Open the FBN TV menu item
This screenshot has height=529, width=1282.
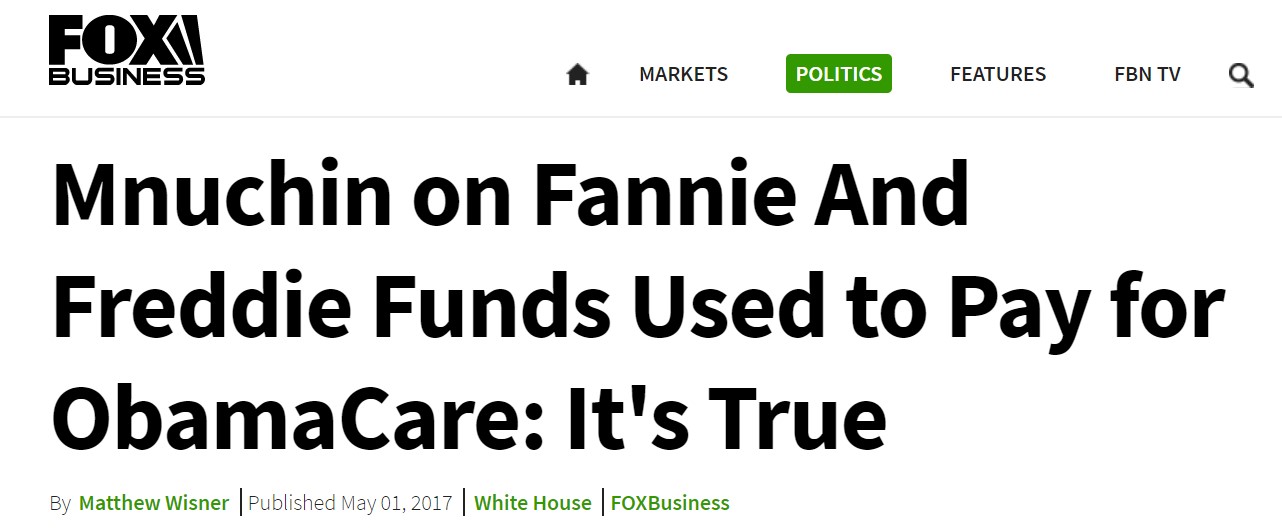pos(1147,74)
